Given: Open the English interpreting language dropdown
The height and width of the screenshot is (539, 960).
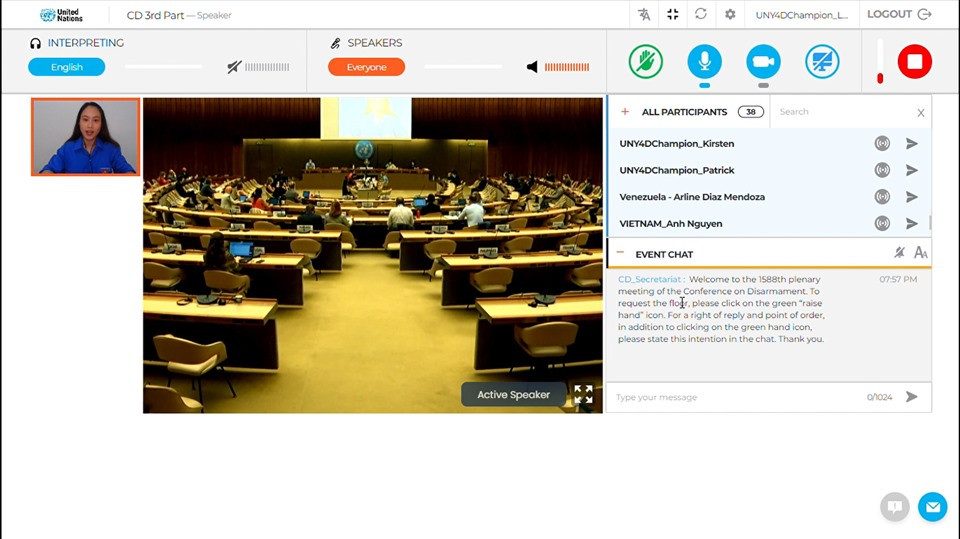Looking at the screenshot, I should [x=67, y=67].
